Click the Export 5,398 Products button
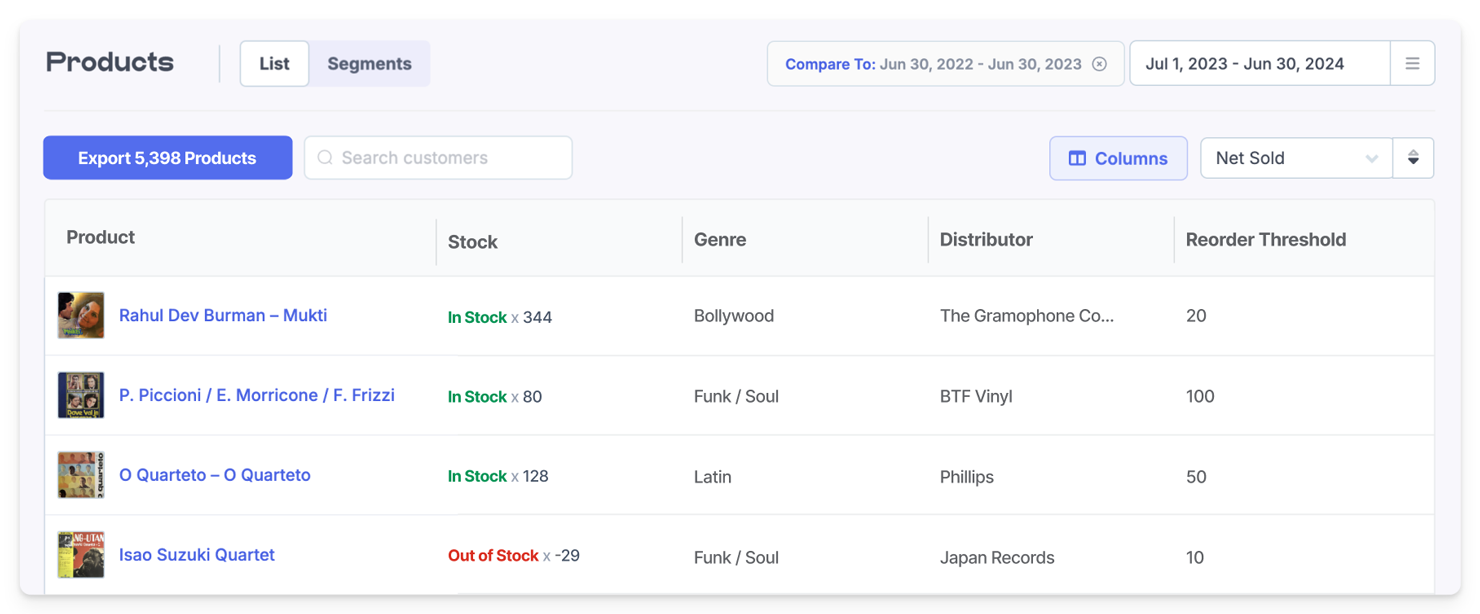The image size is (1480, 614). pyautogui.click(x=167, y=157)
